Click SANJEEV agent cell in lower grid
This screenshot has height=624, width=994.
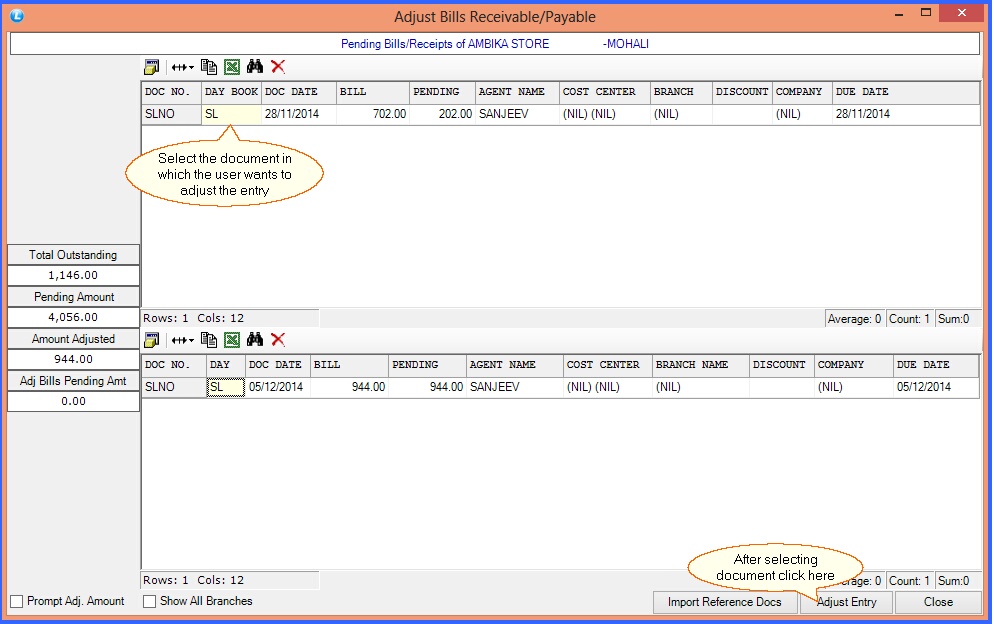[515, 387]
